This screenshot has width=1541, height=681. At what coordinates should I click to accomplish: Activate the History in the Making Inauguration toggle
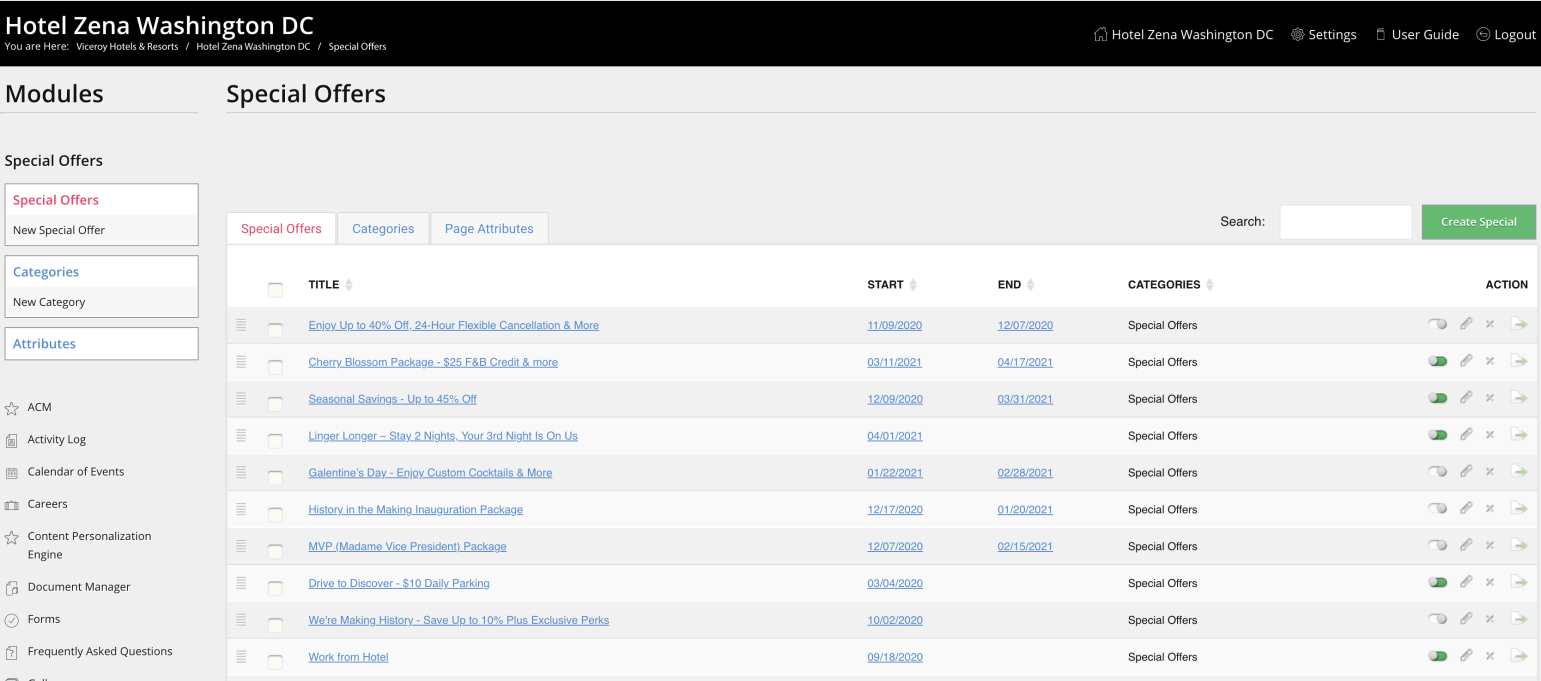click(x=1438, y=508)
